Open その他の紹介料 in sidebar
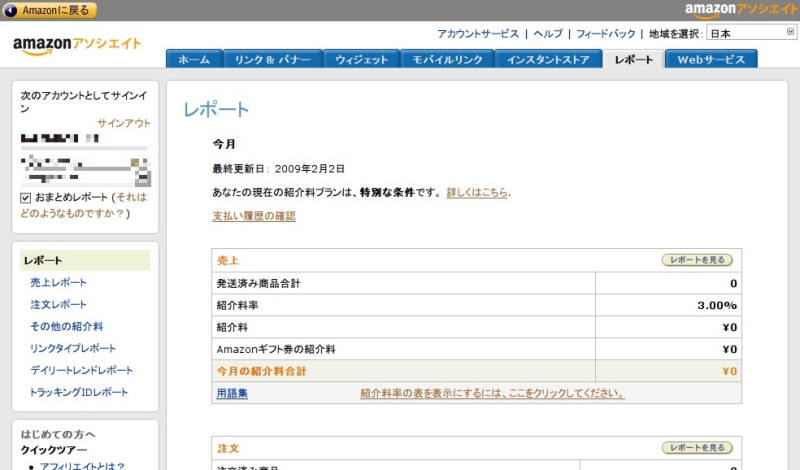Image resolution: width=800 pixels, height=470 pixels. pyautogui.click(x=66, y=326)
